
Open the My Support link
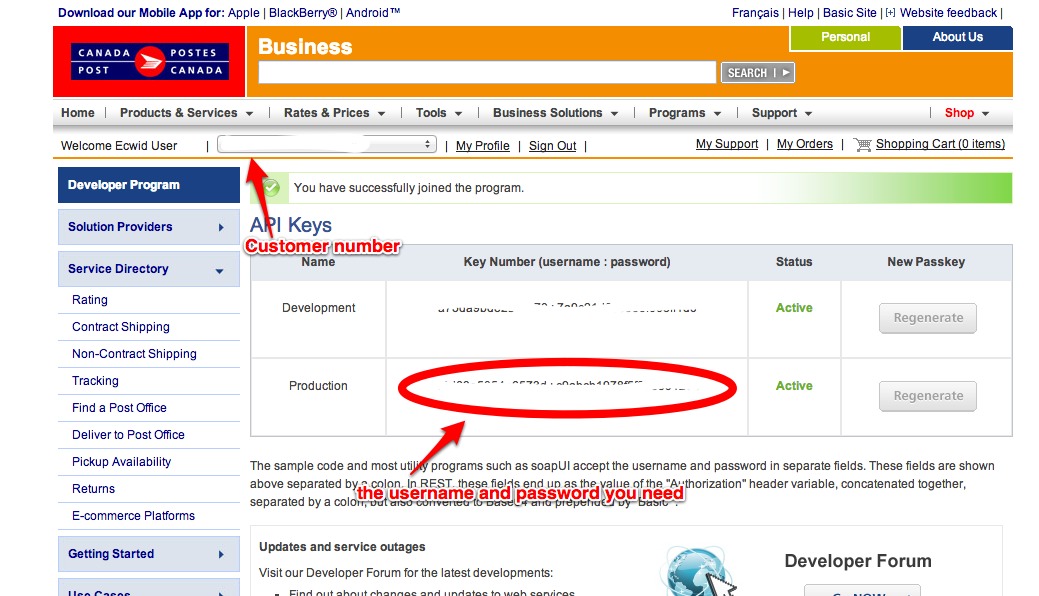[x=727, y=144]
